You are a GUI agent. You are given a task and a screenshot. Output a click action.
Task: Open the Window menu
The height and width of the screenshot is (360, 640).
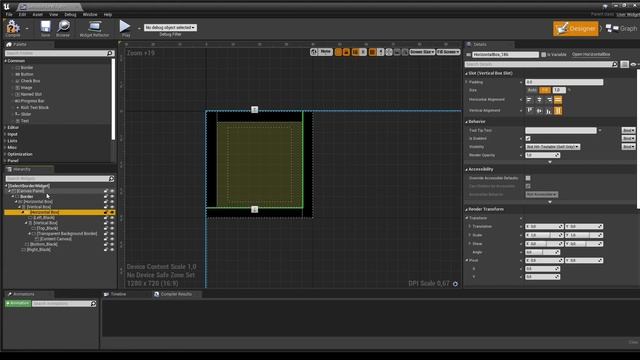coord(90,14)
